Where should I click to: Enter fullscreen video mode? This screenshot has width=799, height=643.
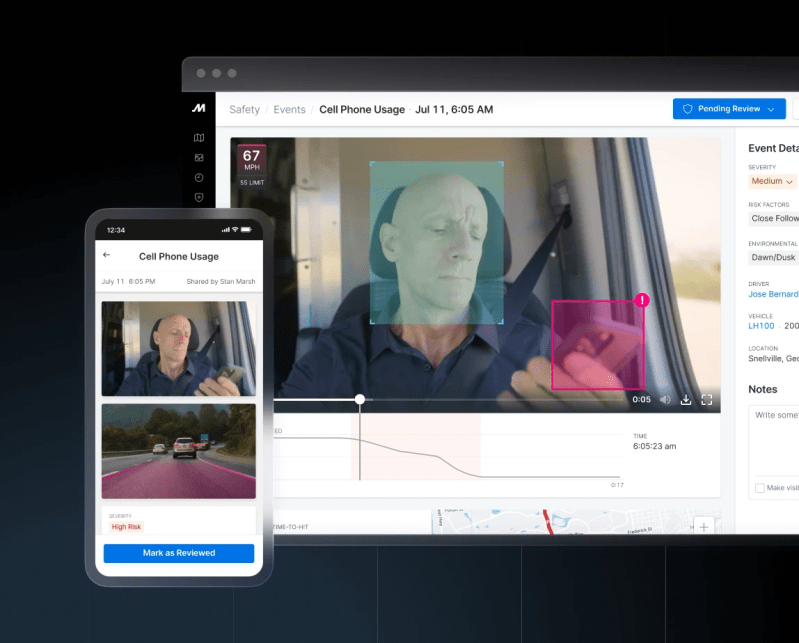(x=707, y=399)
